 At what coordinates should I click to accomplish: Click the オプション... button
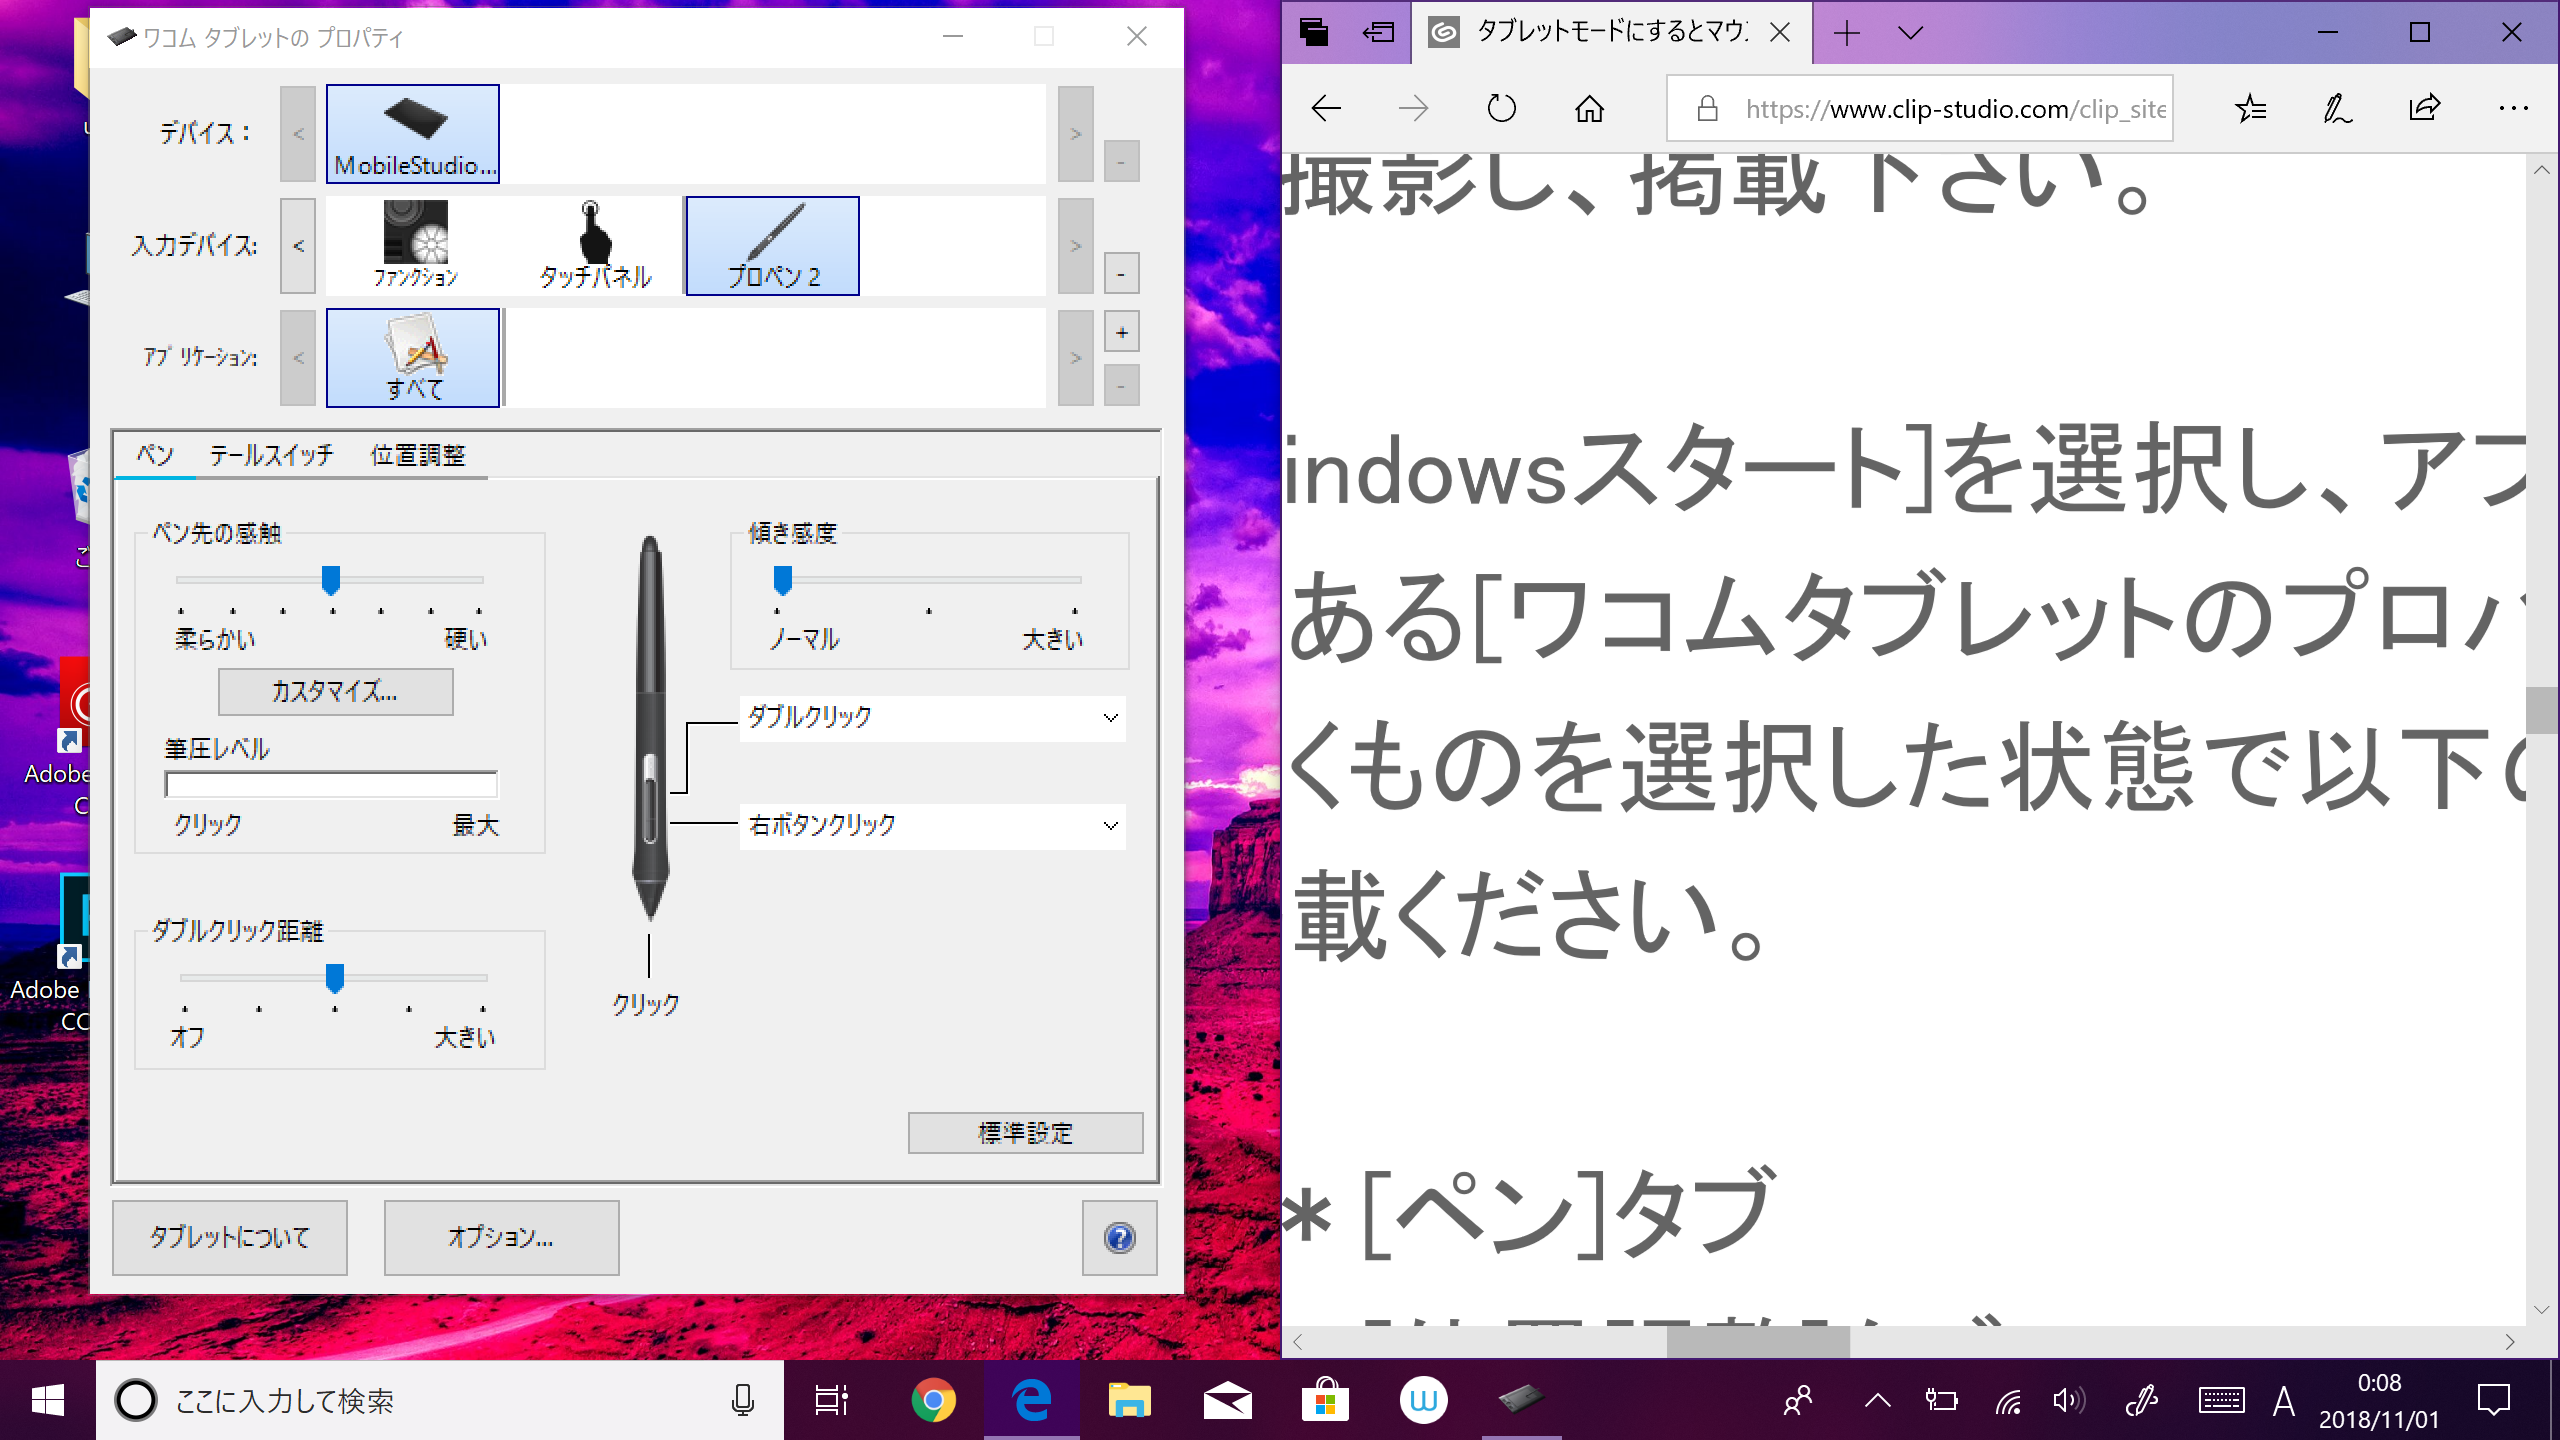click(501, 1238)
